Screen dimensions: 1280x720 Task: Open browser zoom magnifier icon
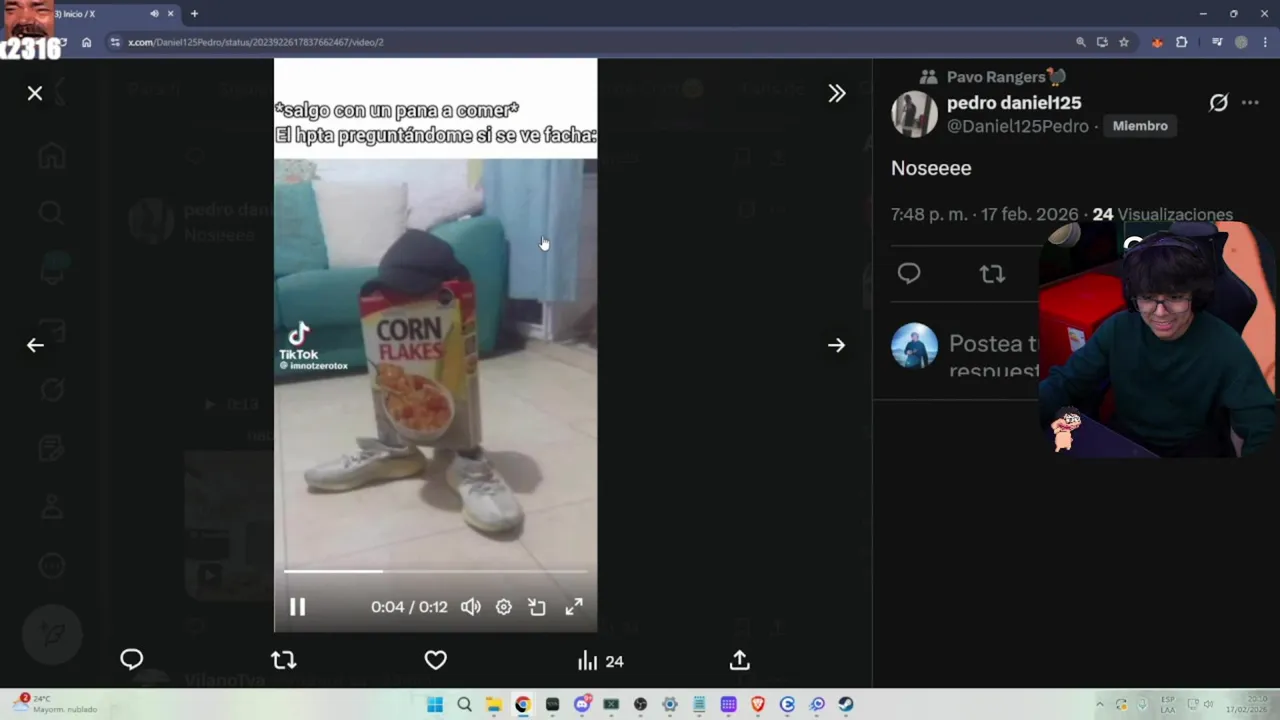tap(1080, 42)
